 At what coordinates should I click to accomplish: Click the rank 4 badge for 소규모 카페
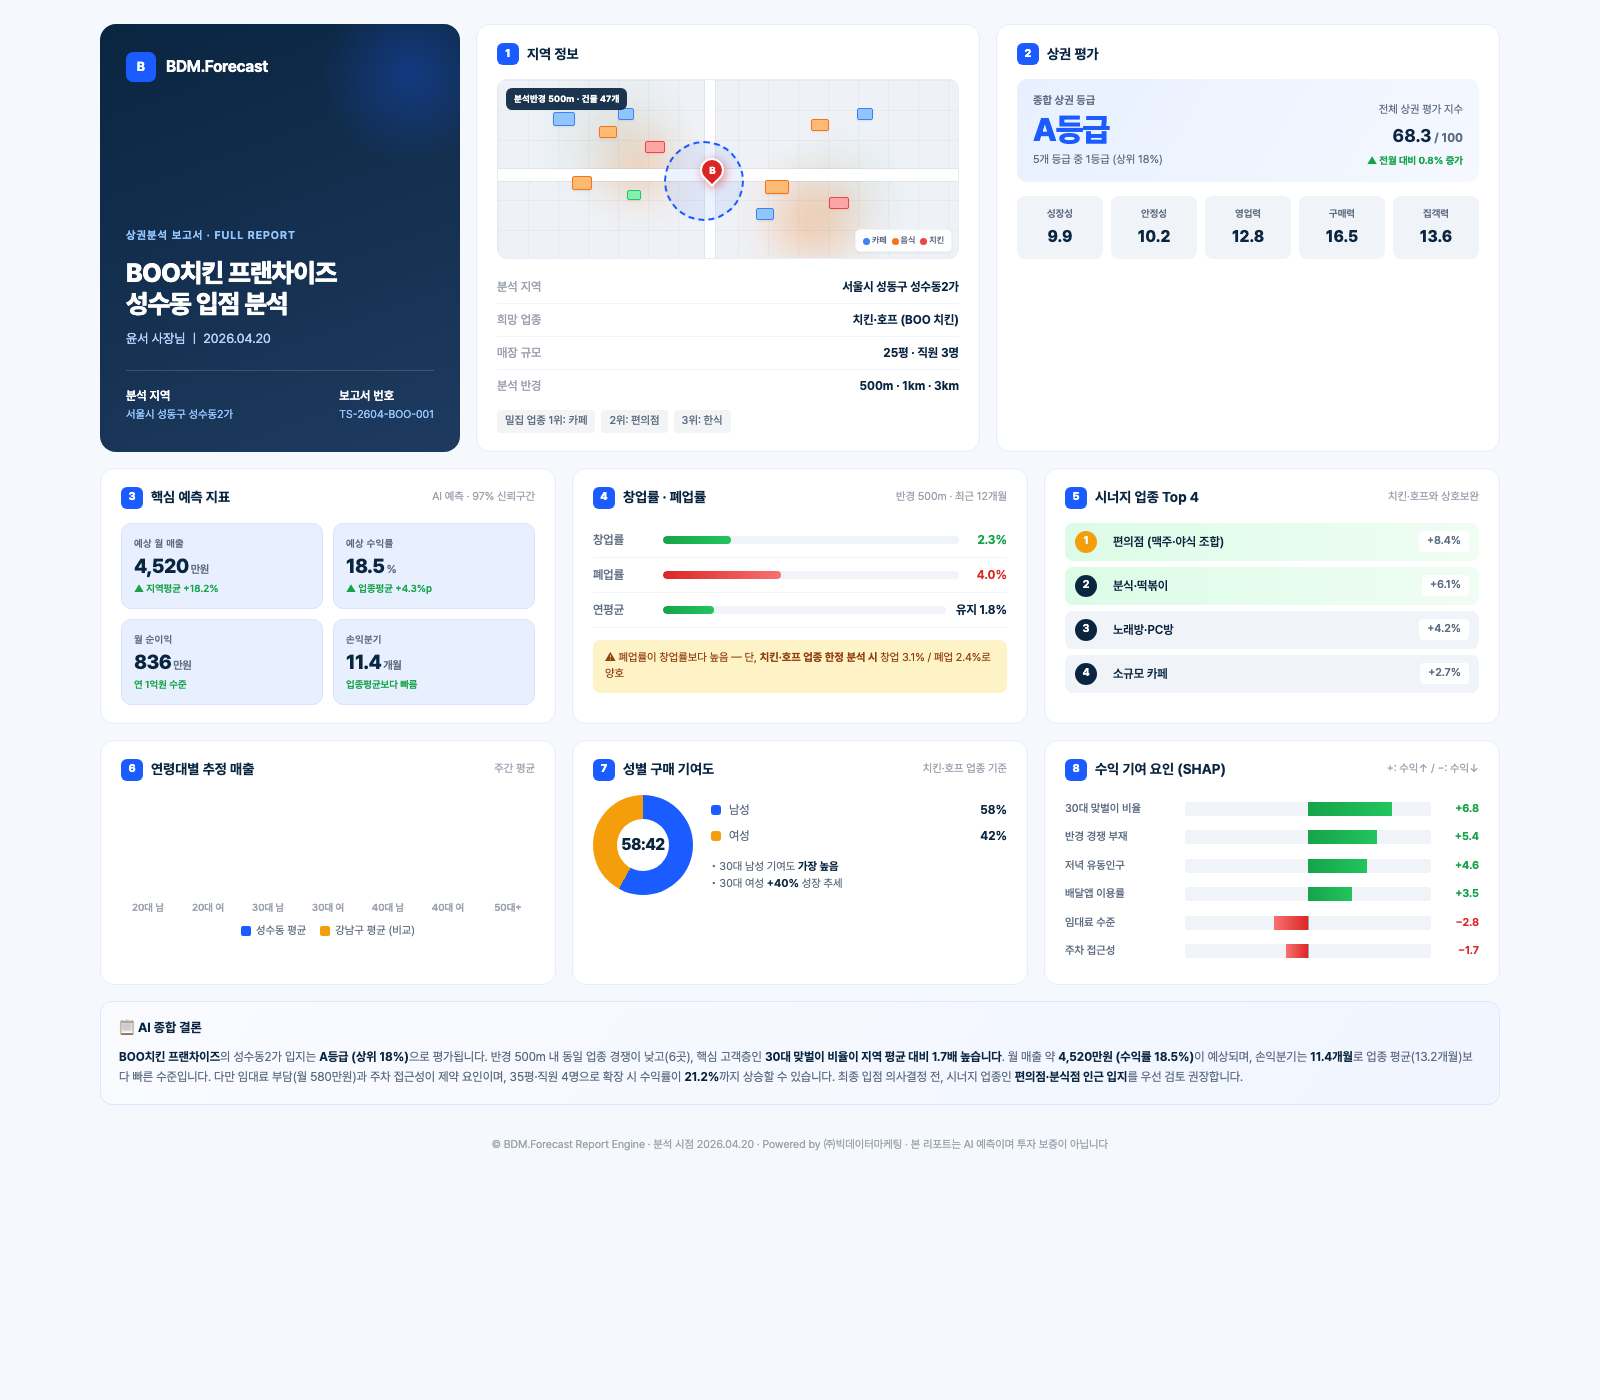[1086, 674]
